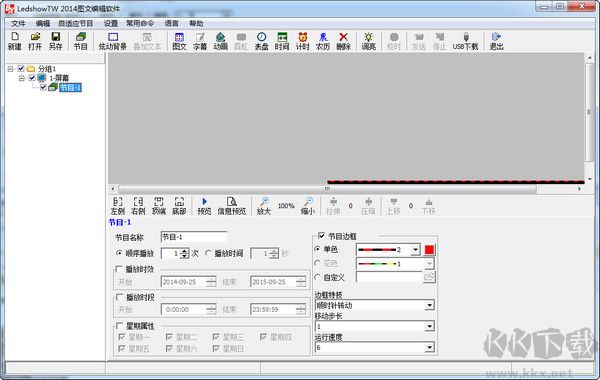
Task: Click the red border color swatch
Action: pos(429,250)
